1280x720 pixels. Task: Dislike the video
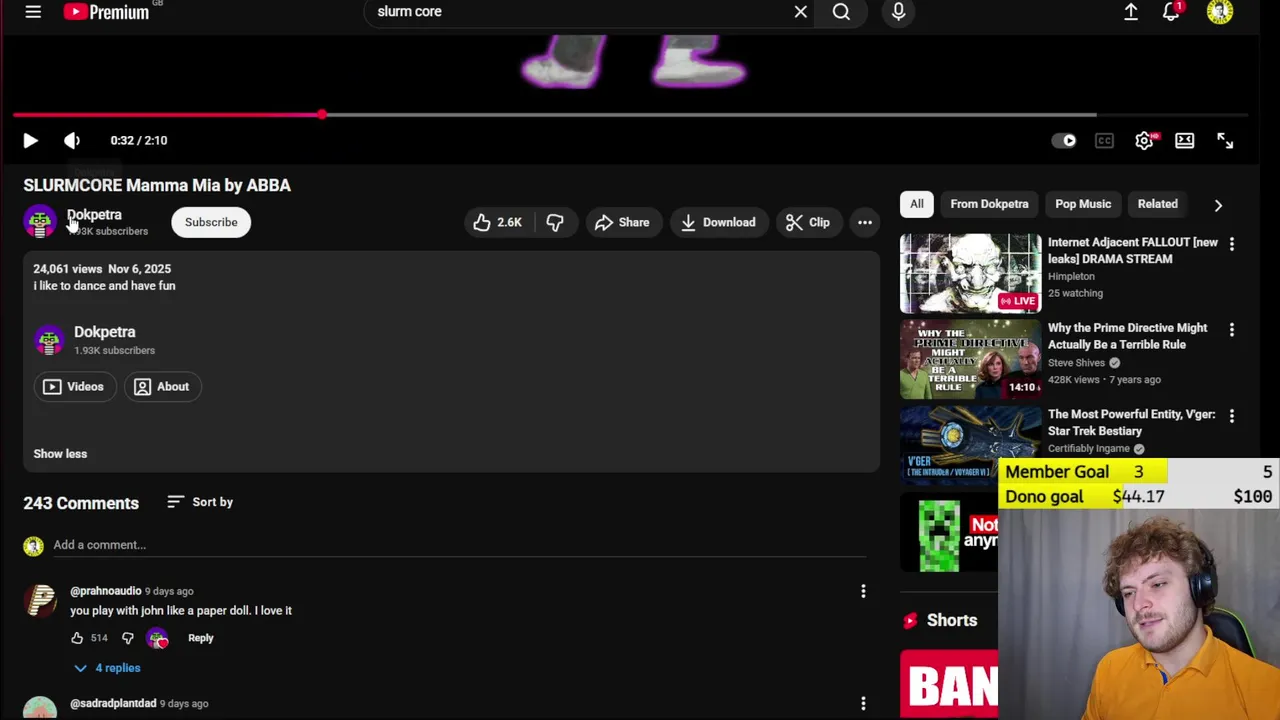[x=555, y=222]
